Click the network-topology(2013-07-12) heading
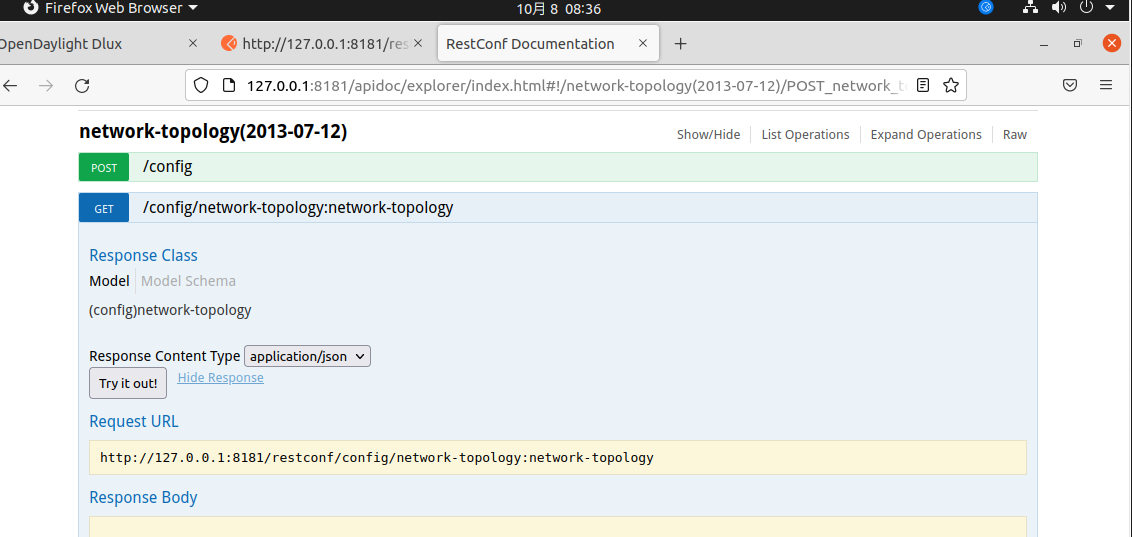 [x=213, y=132]
